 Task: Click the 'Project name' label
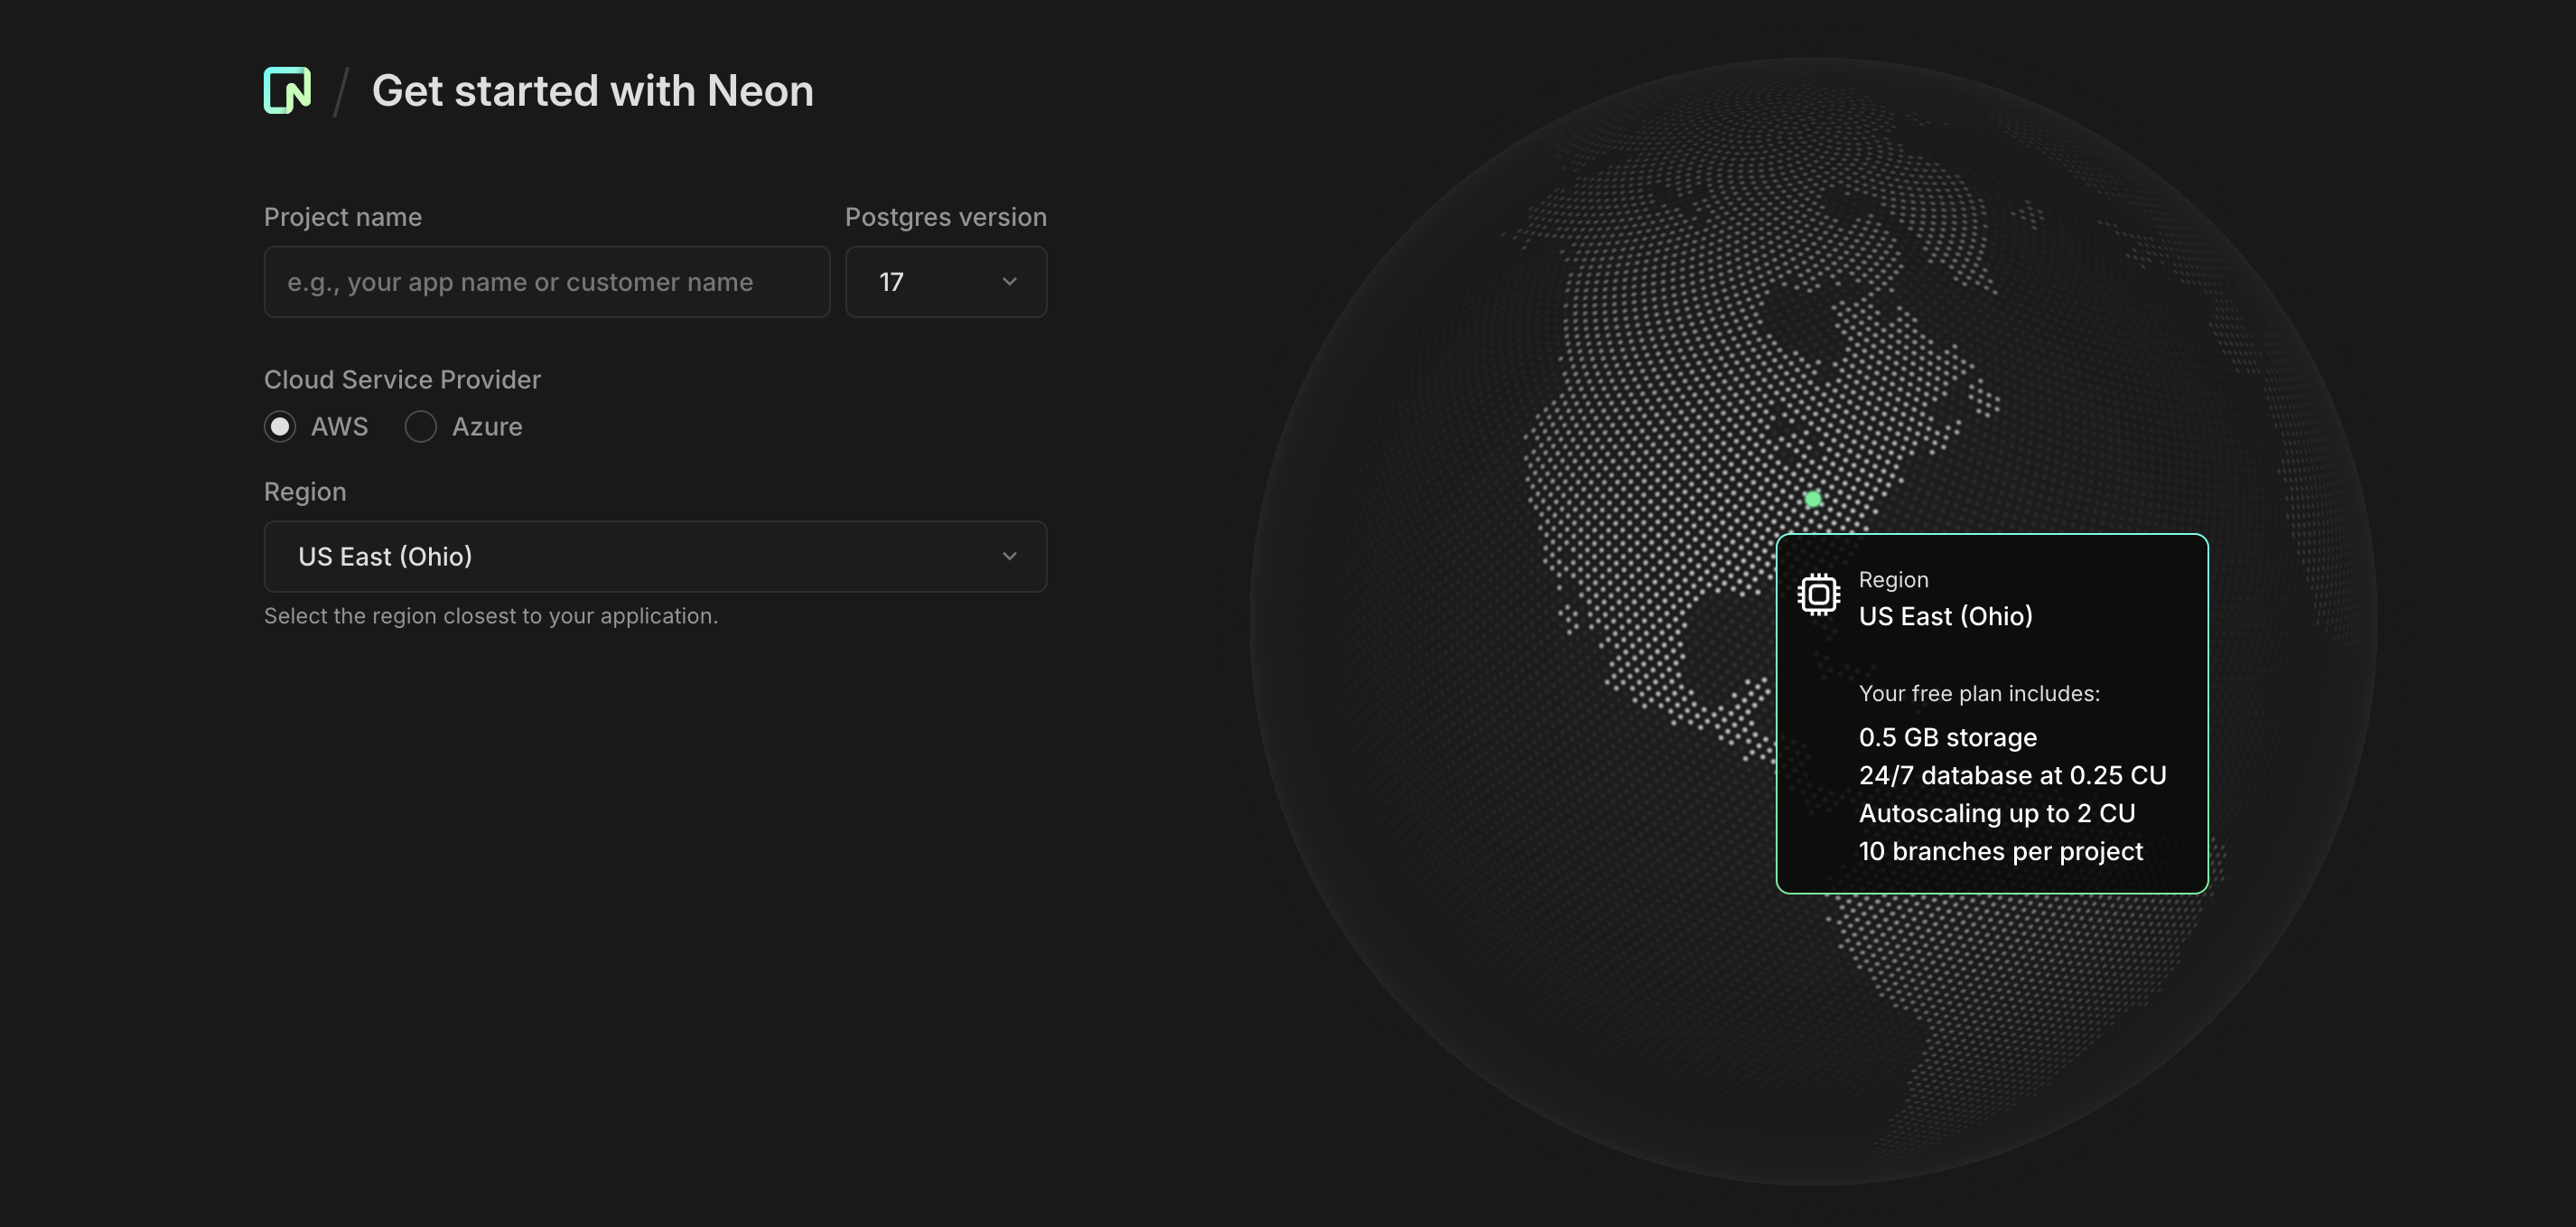[x=343, y=217]
